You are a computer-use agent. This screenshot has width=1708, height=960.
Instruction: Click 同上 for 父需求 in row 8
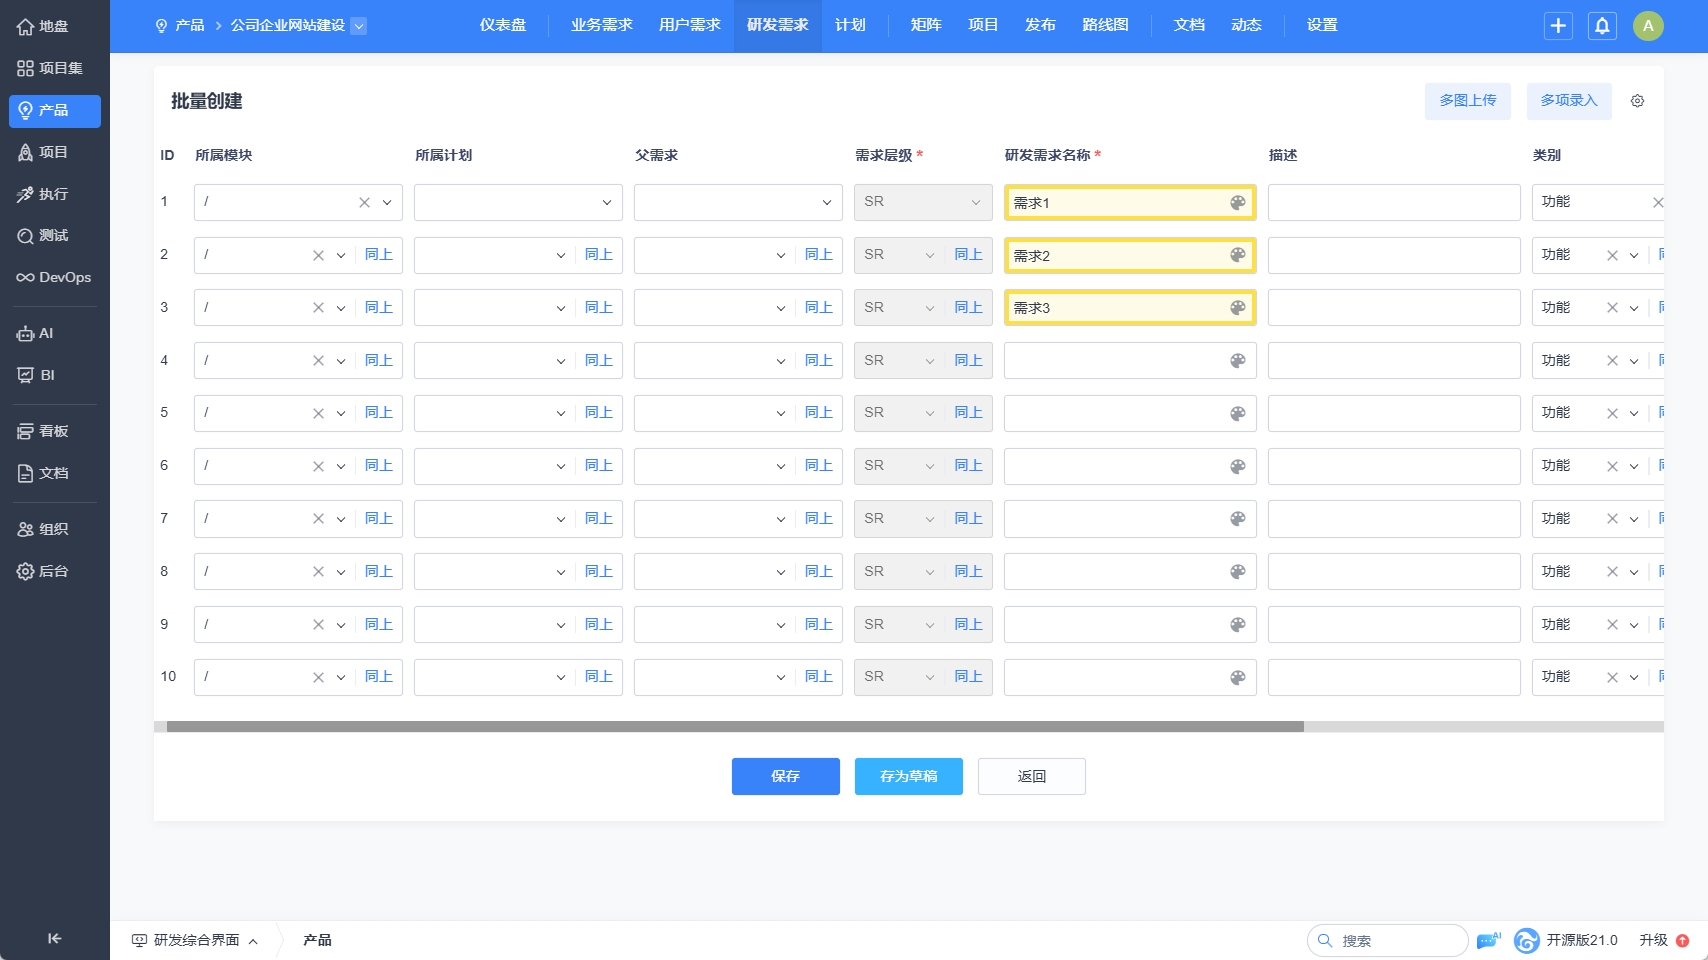click(x=819, y=572)
